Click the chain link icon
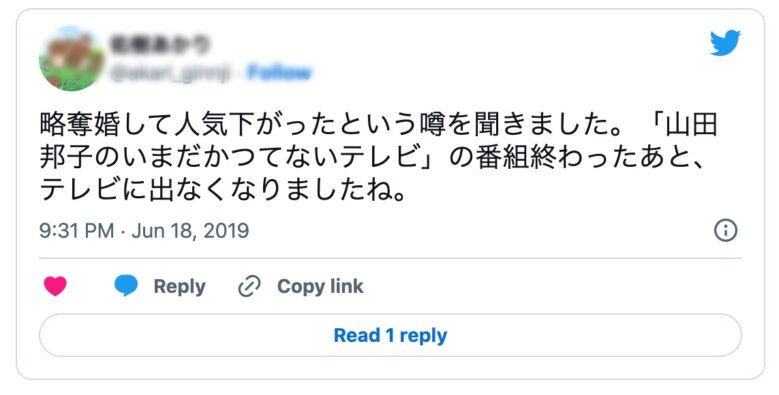Viewport: 779px width, 395px height. click(249, 287)
